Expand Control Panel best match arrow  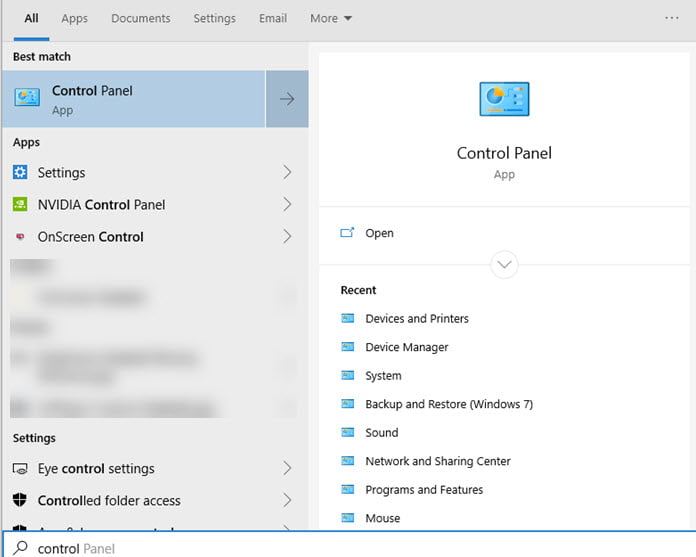pyautogui.click(x=287, y=99)
